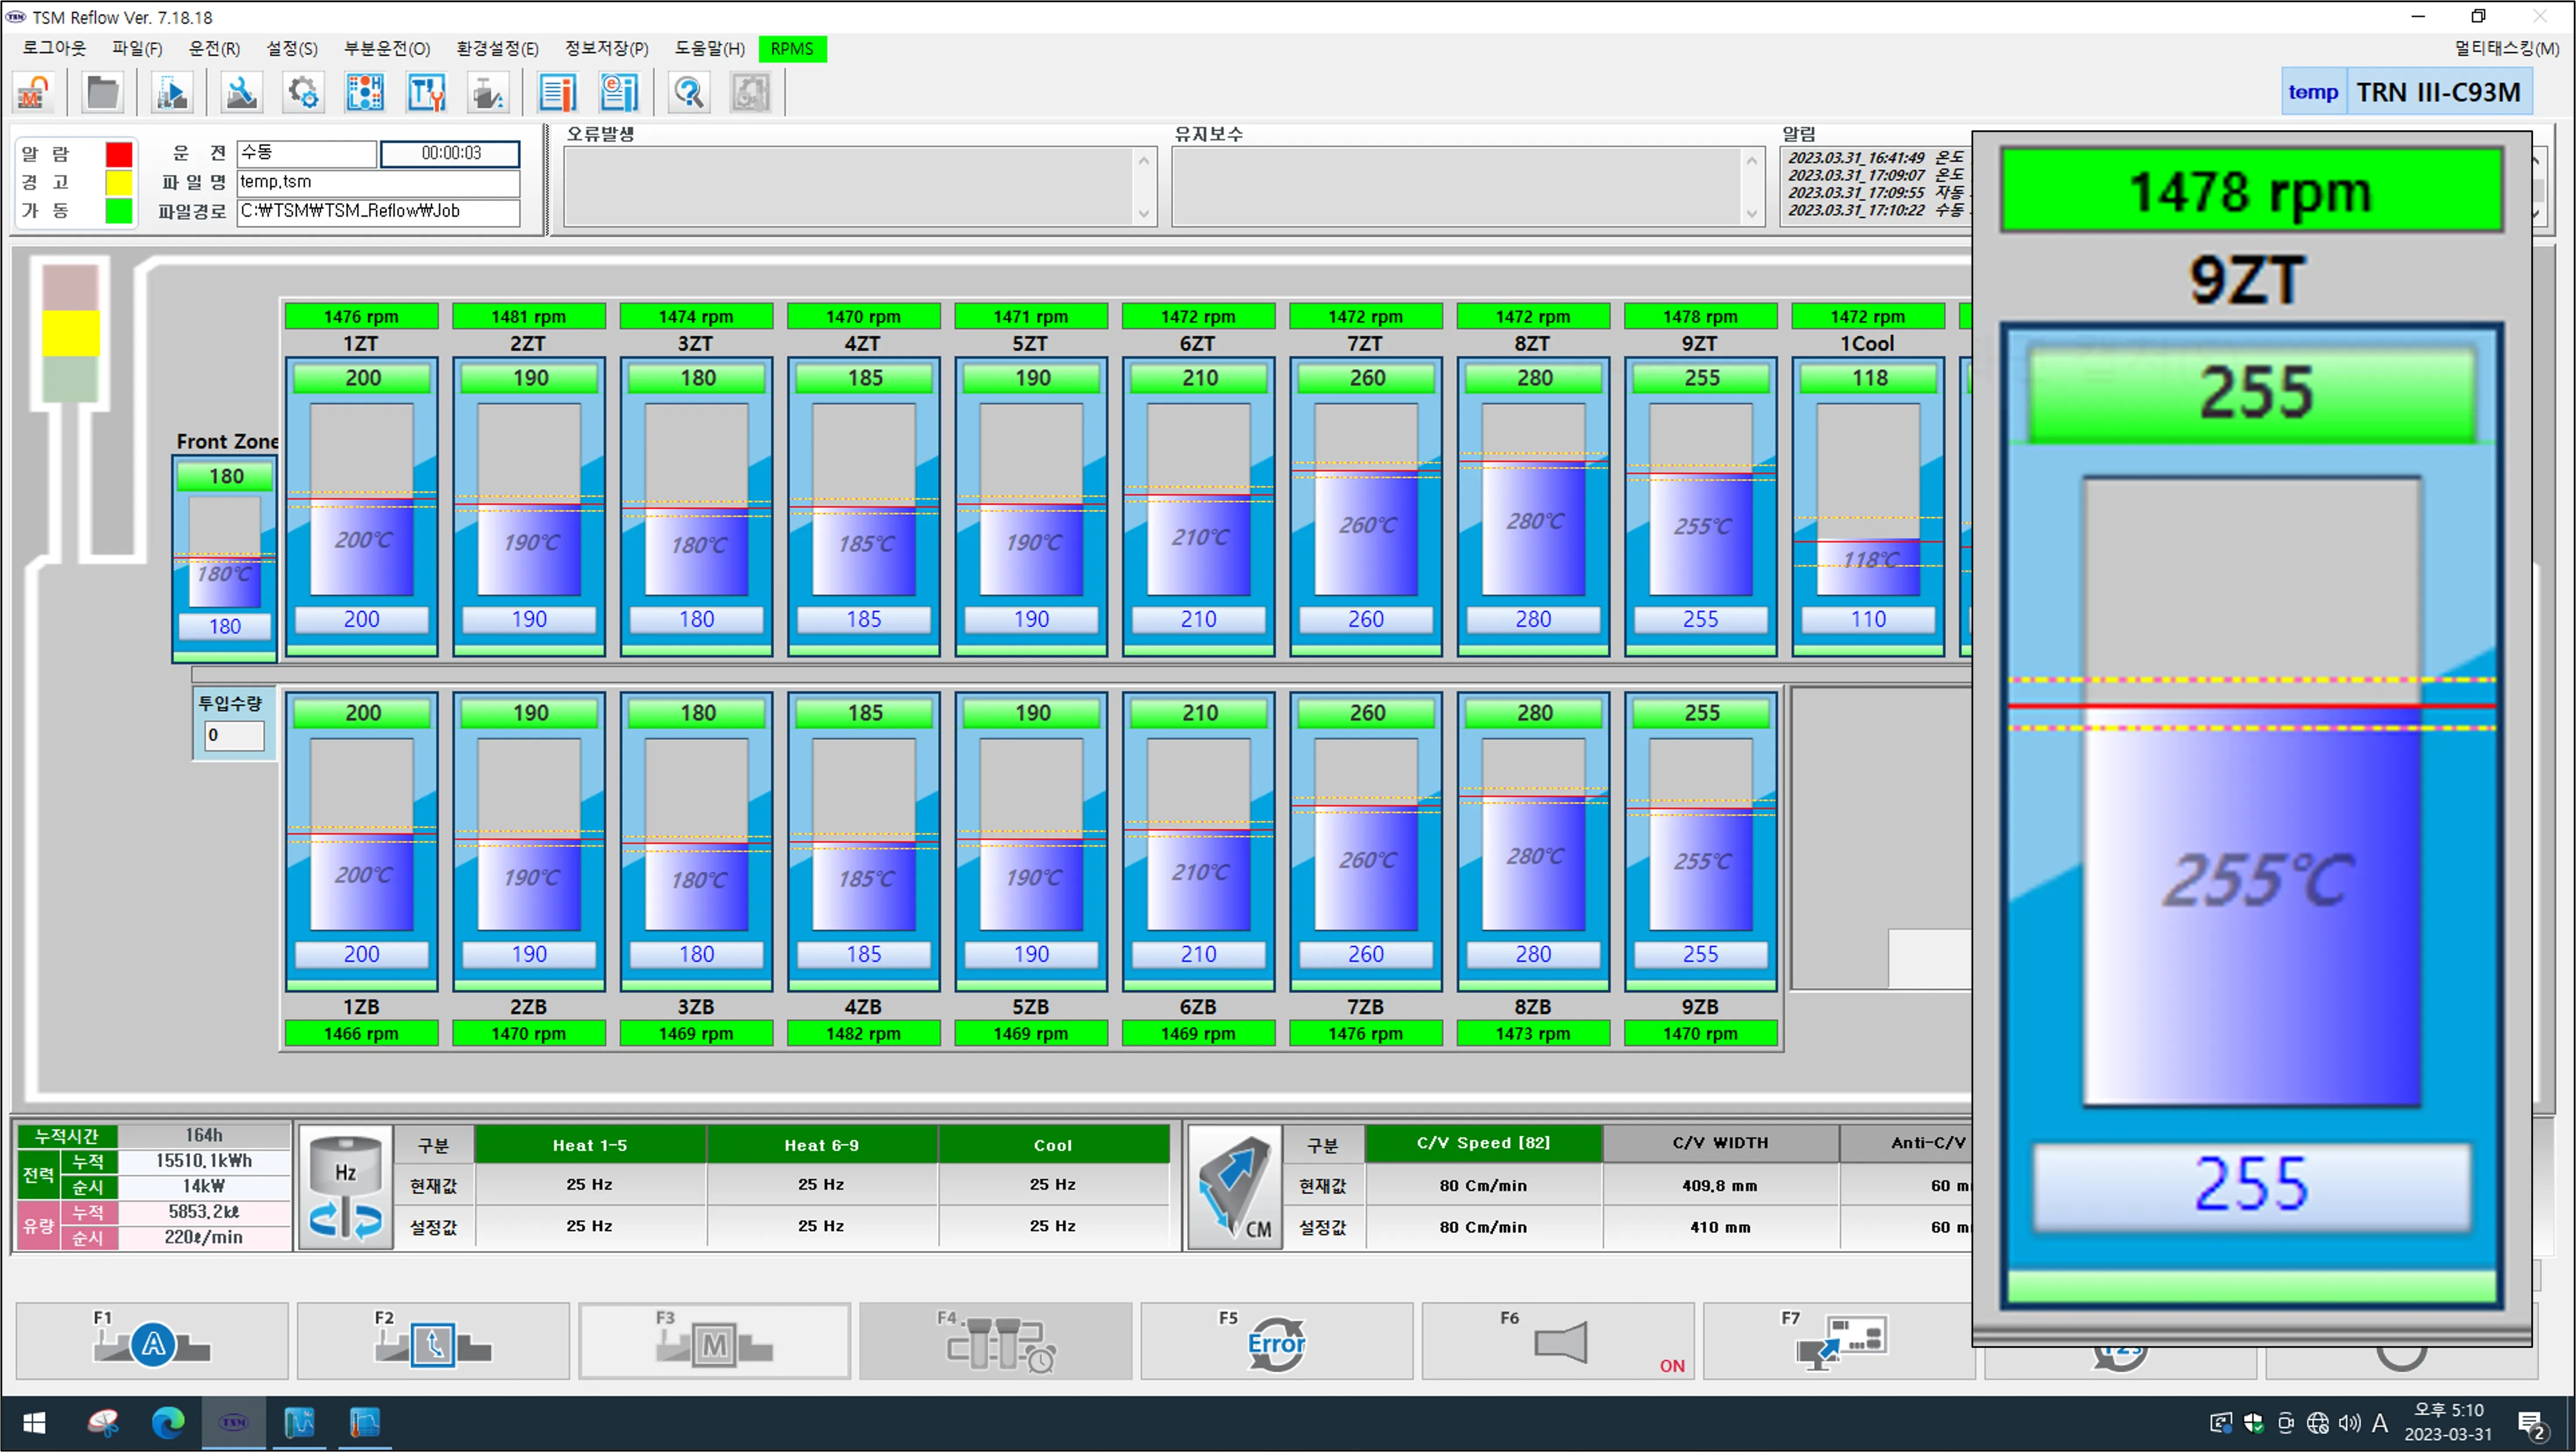
Task: Click the 4ZB 1482 rpm indicator
Action: pos(863,1033)
